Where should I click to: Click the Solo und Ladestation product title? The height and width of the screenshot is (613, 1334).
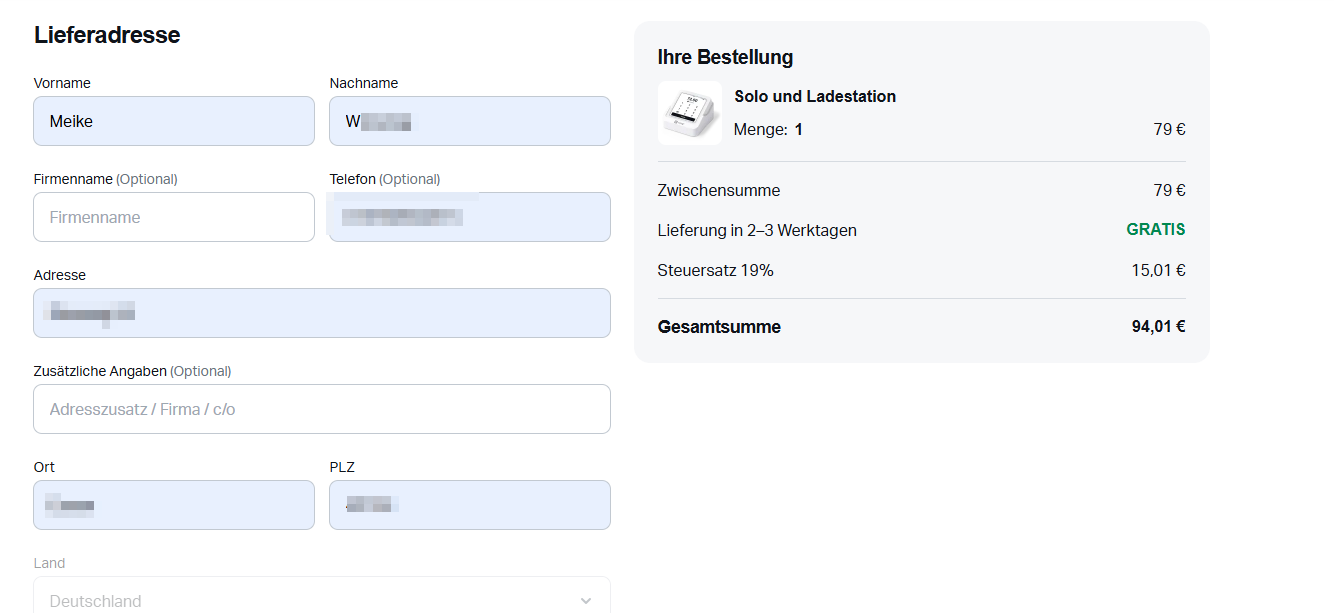click(815, 96)
